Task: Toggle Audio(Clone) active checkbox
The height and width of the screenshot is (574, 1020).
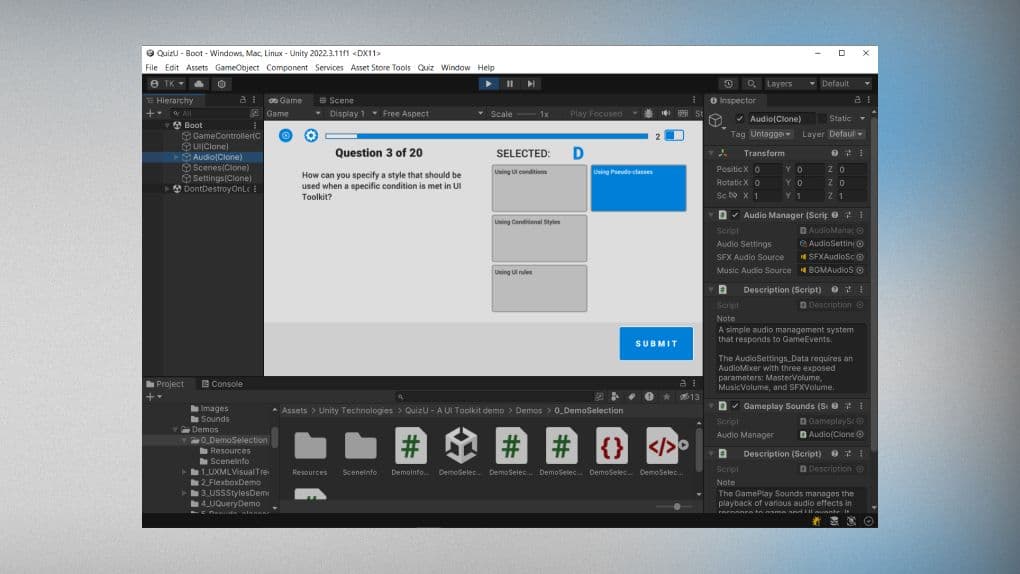Action: click(740, 119)
